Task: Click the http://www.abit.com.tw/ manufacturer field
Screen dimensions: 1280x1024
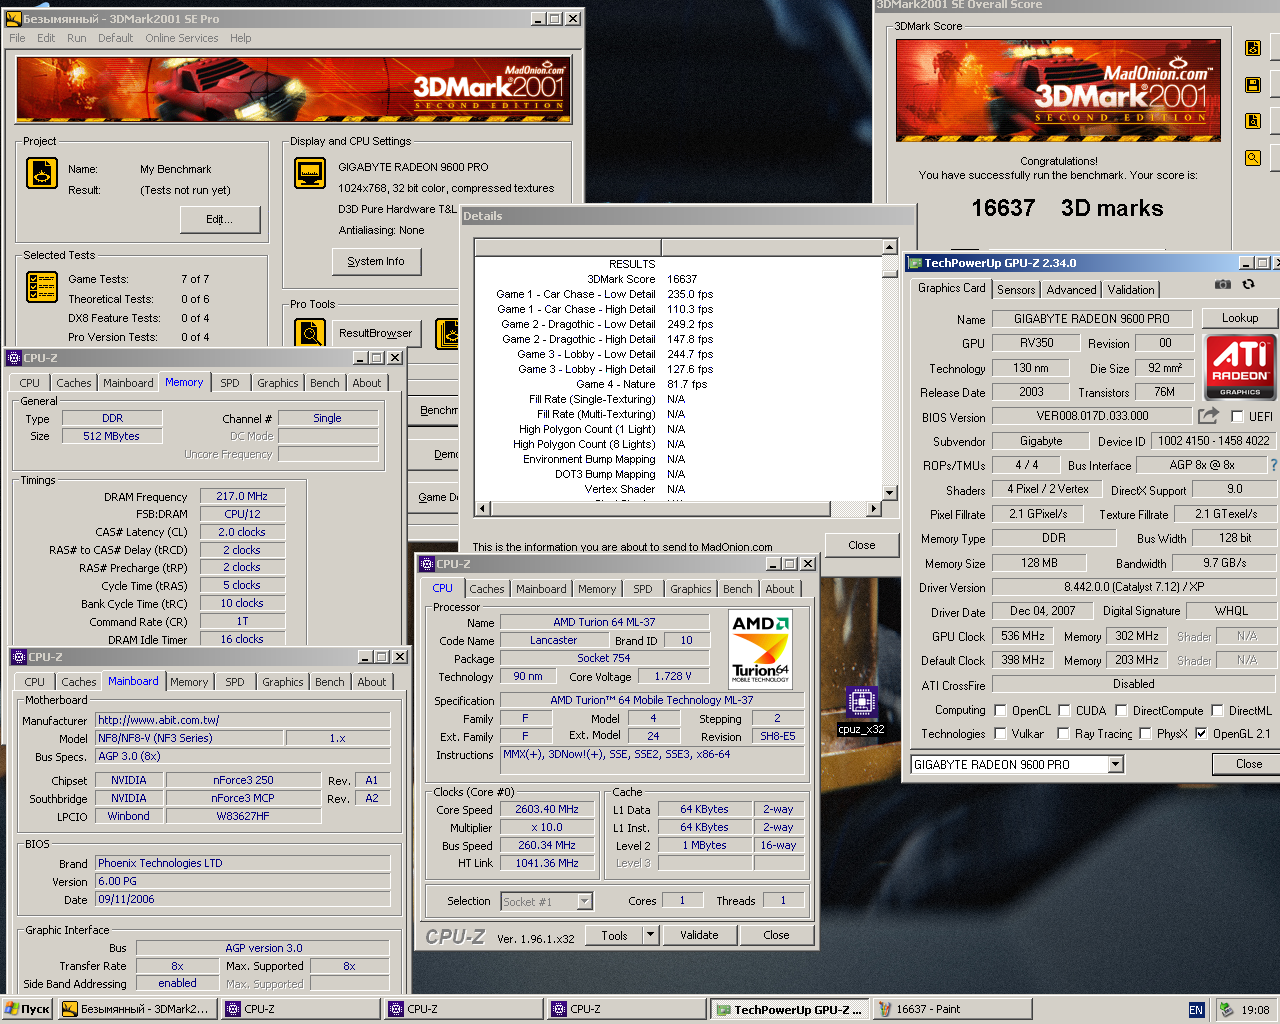Action: [x=243, y=720]
